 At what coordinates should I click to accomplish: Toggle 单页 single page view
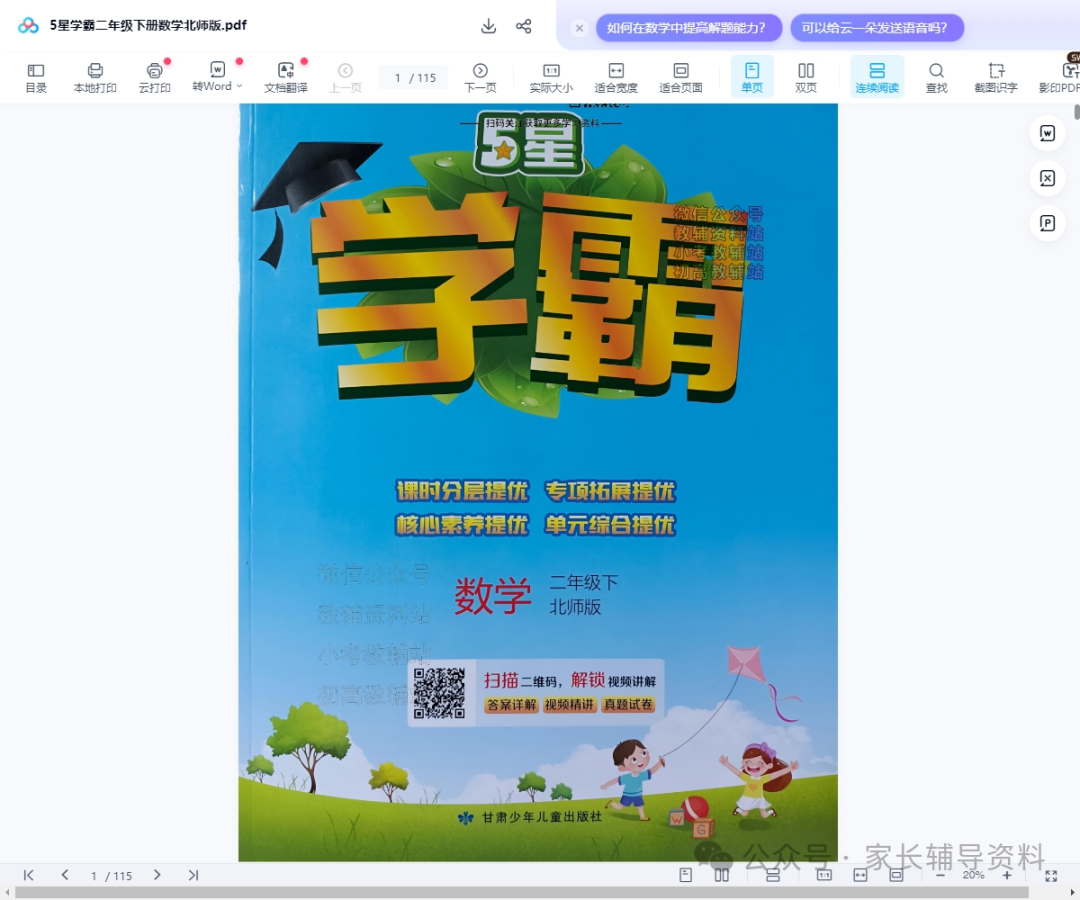(751, 78)
